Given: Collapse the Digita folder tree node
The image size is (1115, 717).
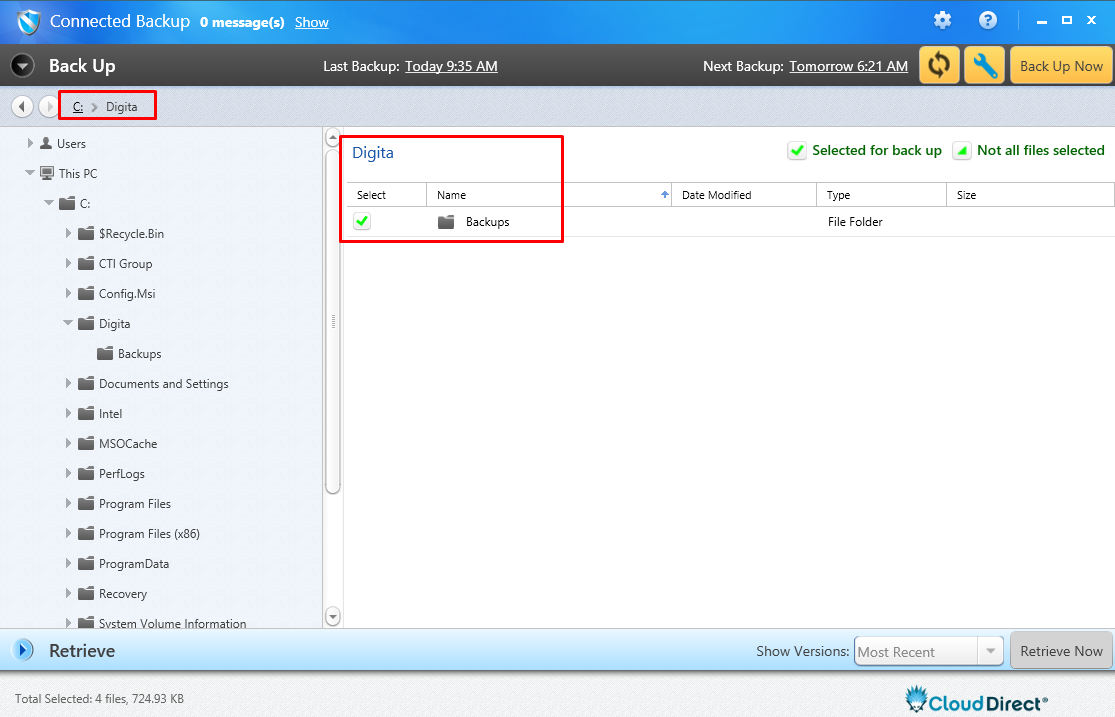Looking at the screenshot, I should (69, 324).
